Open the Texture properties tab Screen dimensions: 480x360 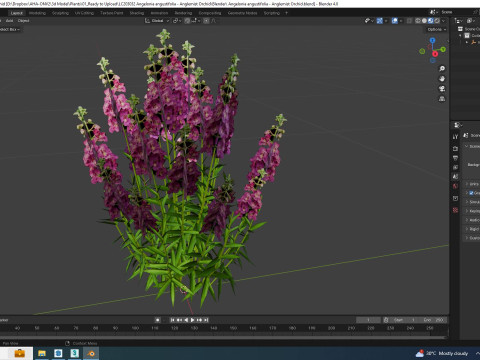pos(455,210)
